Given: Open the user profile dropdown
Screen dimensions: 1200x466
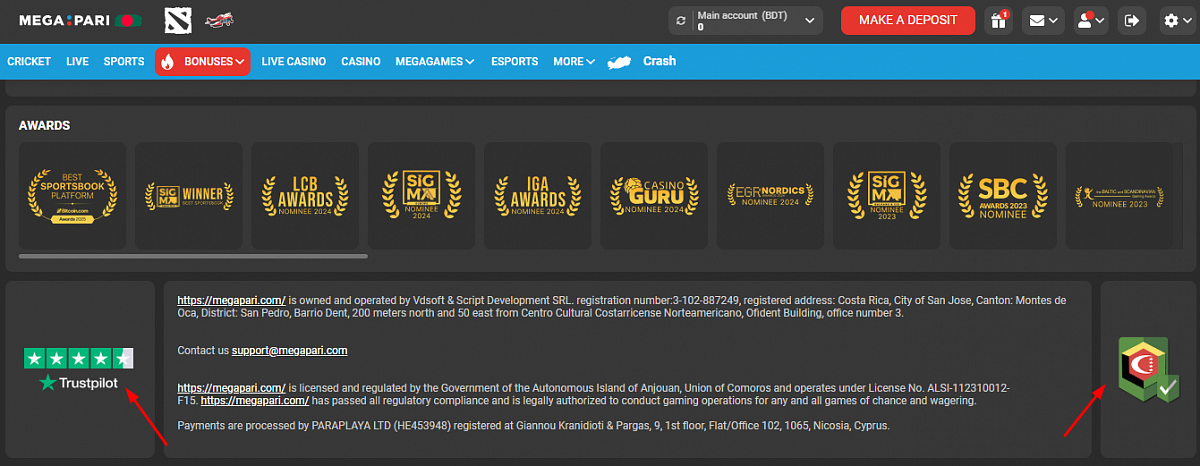Looking at the screenshot, I should [1090, 20].
